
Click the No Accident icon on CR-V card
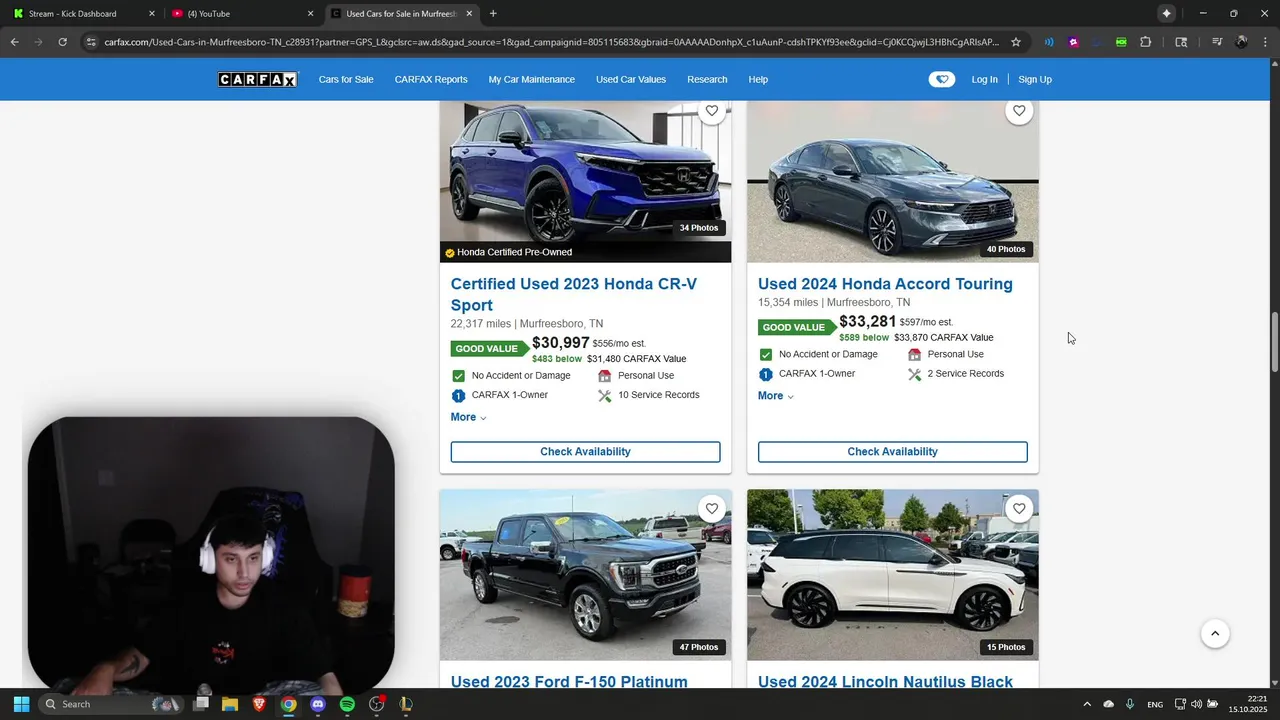(x=458, y=376)
